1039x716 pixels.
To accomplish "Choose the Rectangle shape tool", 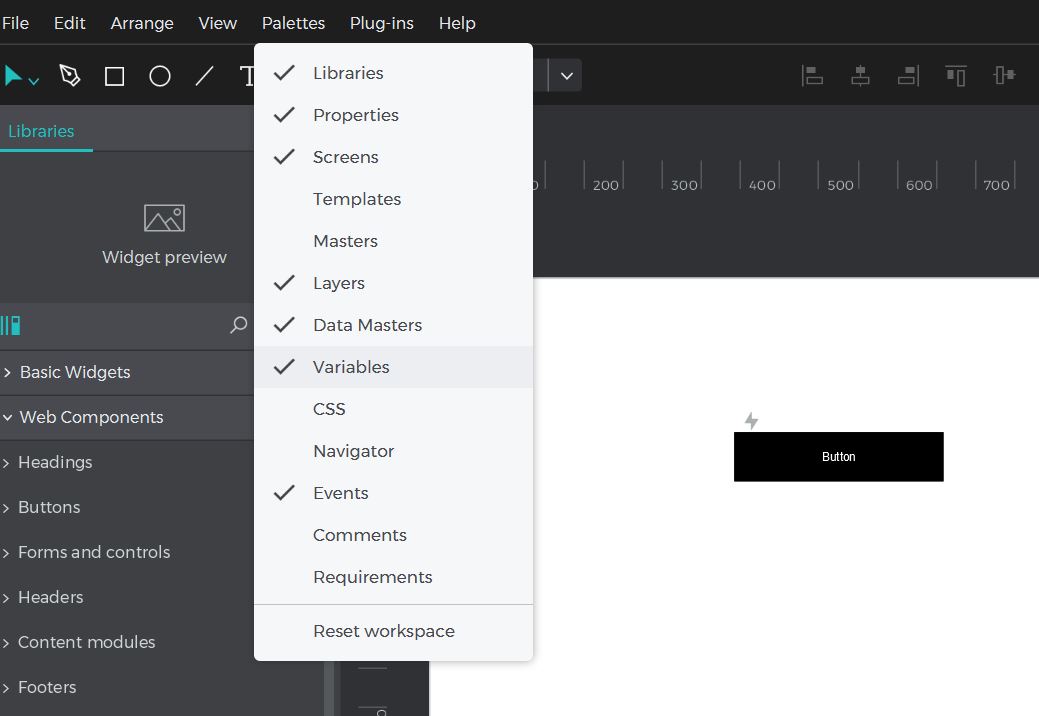I will pos(115,76).
